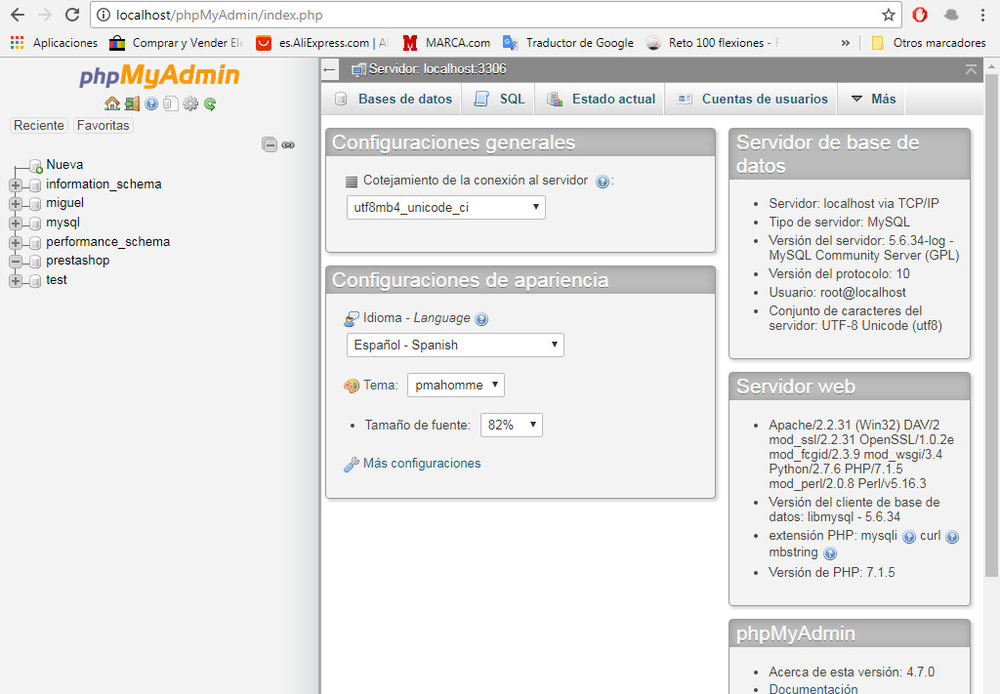Screen dimensions: 1000x694
Task: Click the phpMyAdmin logo
Action: click(159, 75)
